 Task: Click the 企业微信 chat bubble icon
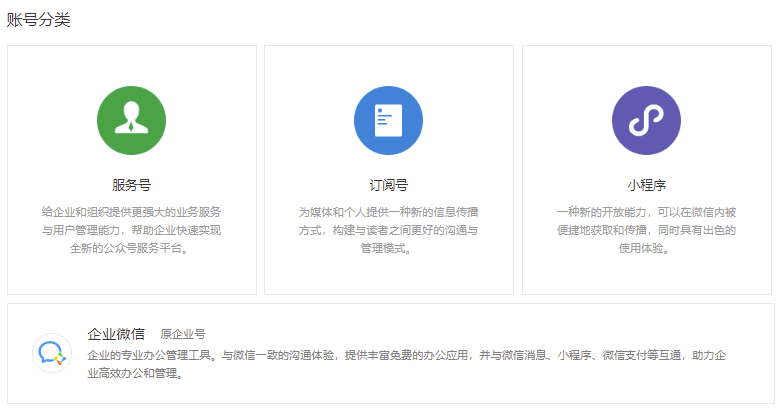52,353
